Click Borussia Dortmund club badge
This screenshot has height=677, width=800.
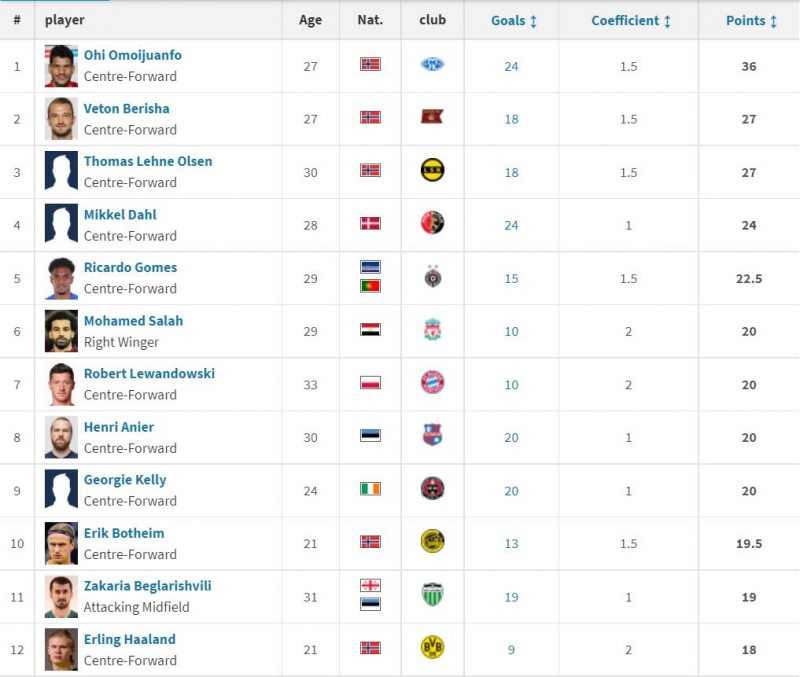[x=432, y=648]
